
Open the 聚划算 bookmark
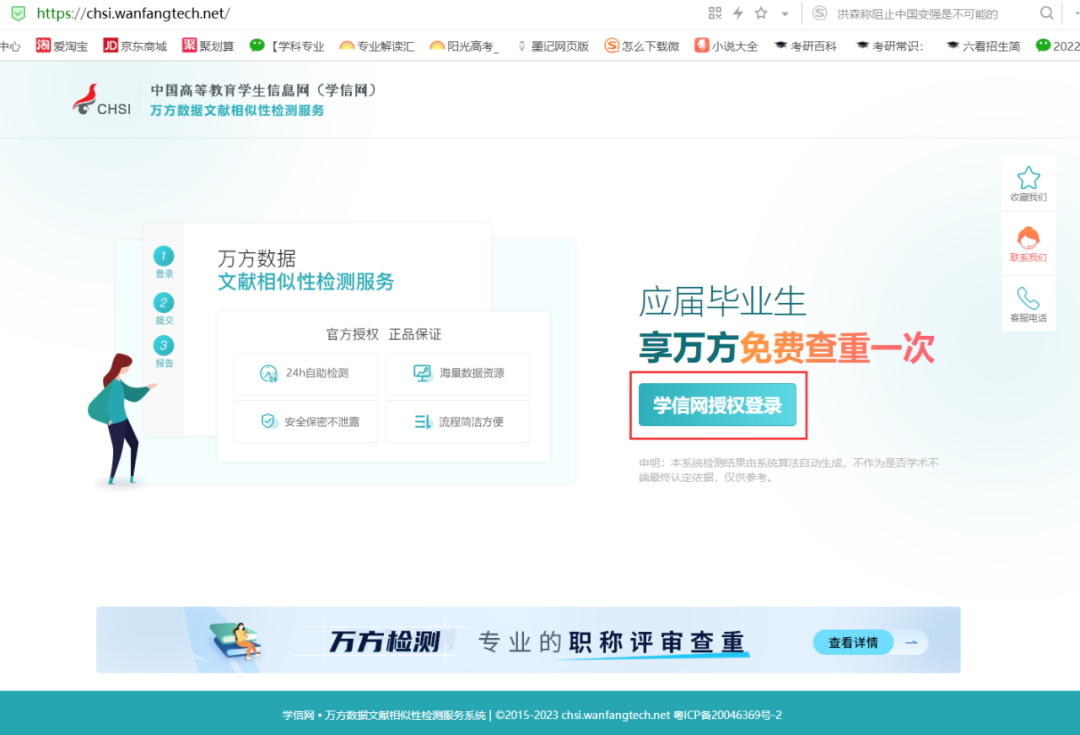tap(208, 46)
